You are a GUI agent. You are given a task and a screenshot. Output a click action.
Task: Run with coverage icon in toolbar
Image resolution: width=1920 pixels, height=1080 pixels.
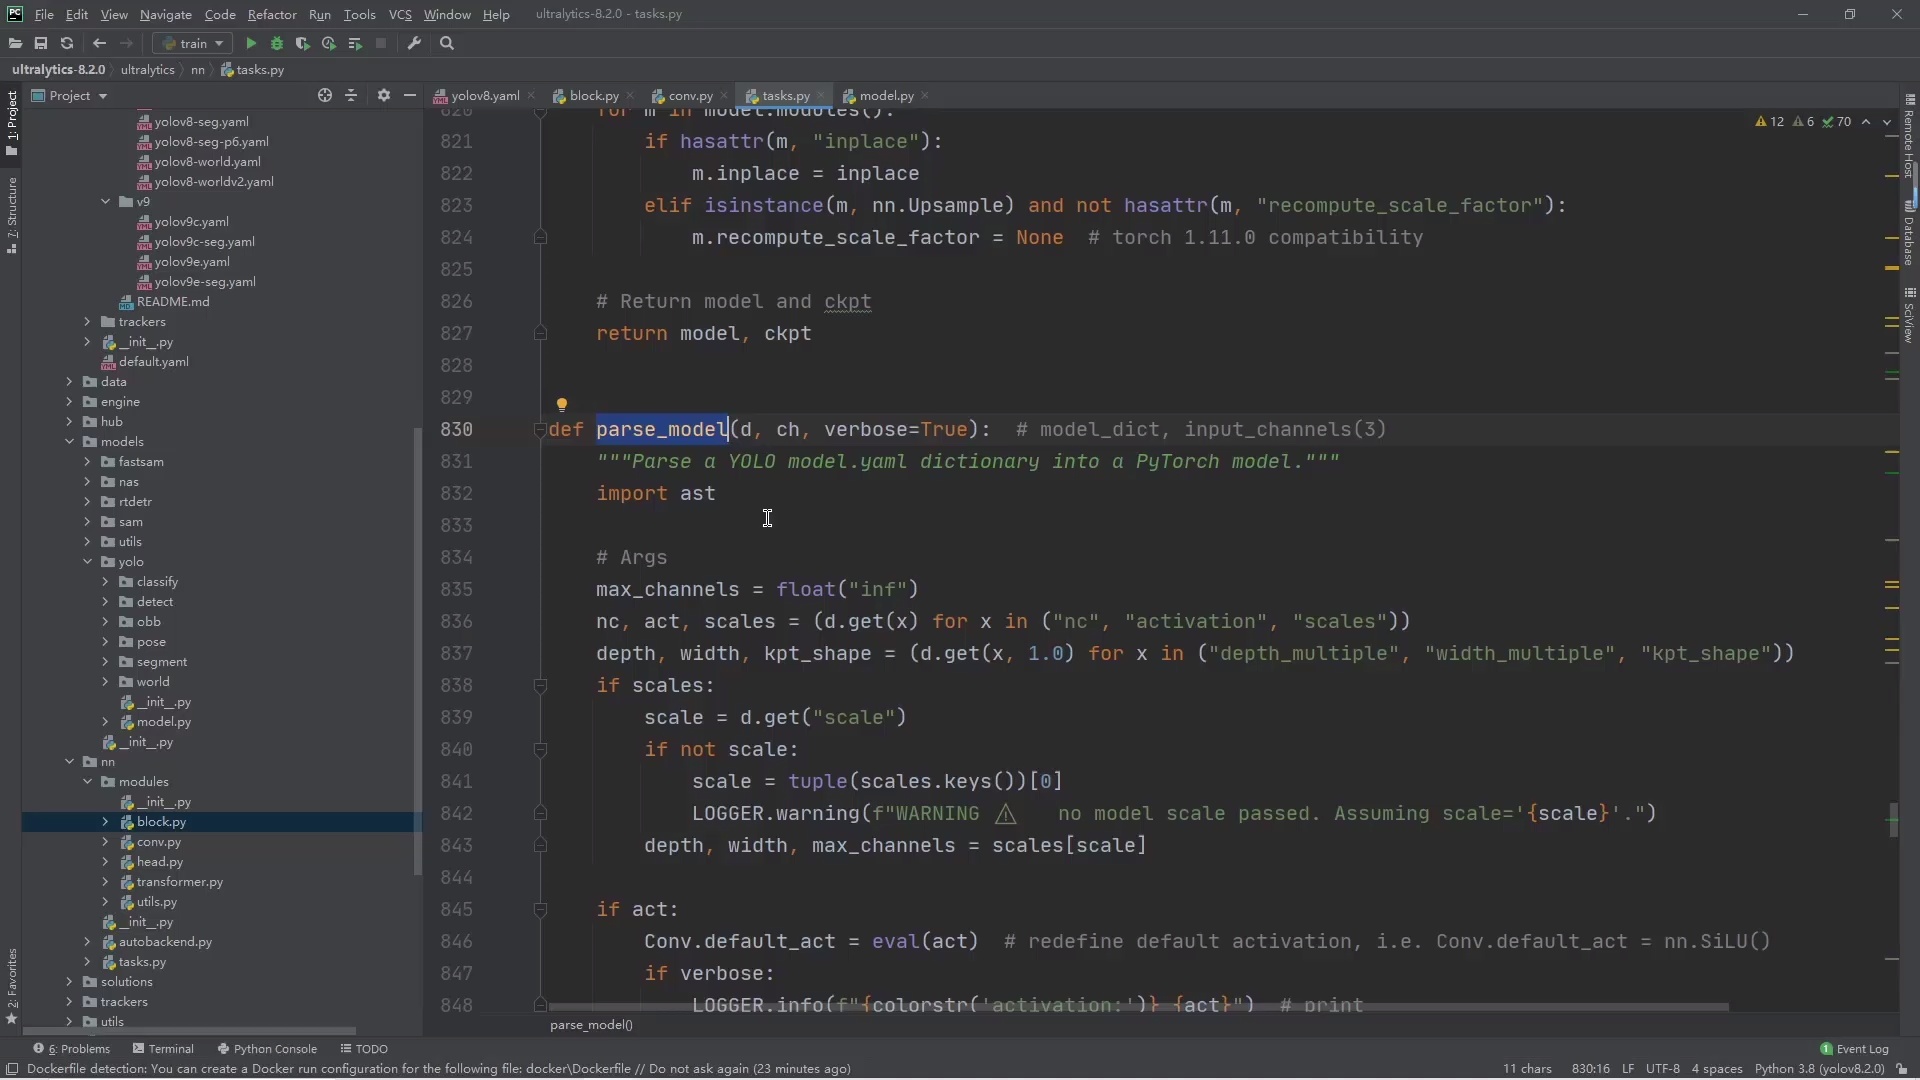pyautogui.click(x=302, y=43)
